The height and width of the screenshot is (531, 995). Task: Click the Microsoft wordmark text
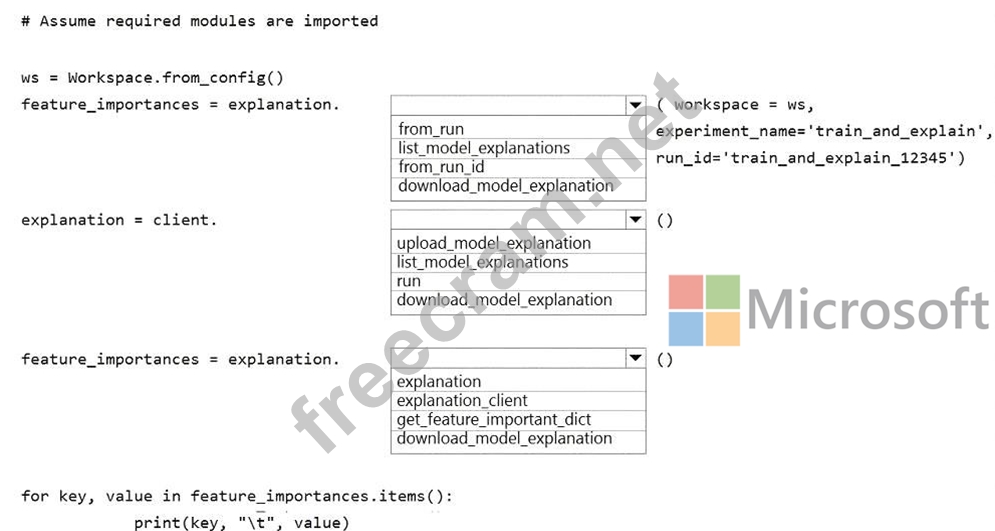(x=867, y=309)
